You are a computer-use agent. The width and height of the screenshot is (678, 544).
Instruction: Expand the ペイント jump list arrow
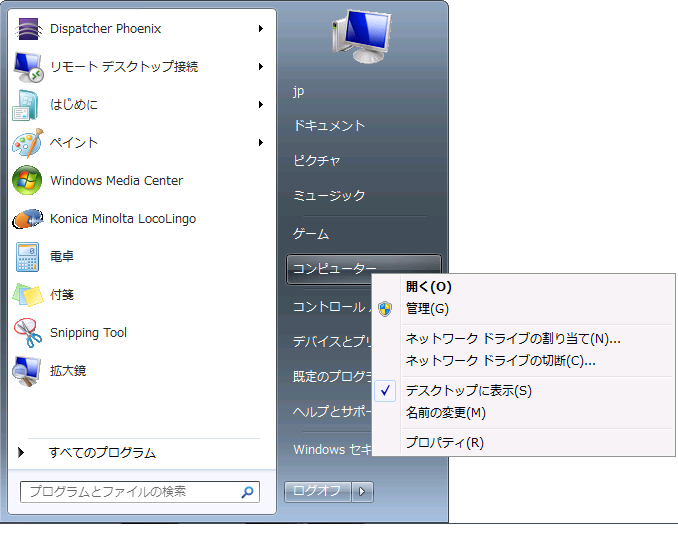pos(261,143)
